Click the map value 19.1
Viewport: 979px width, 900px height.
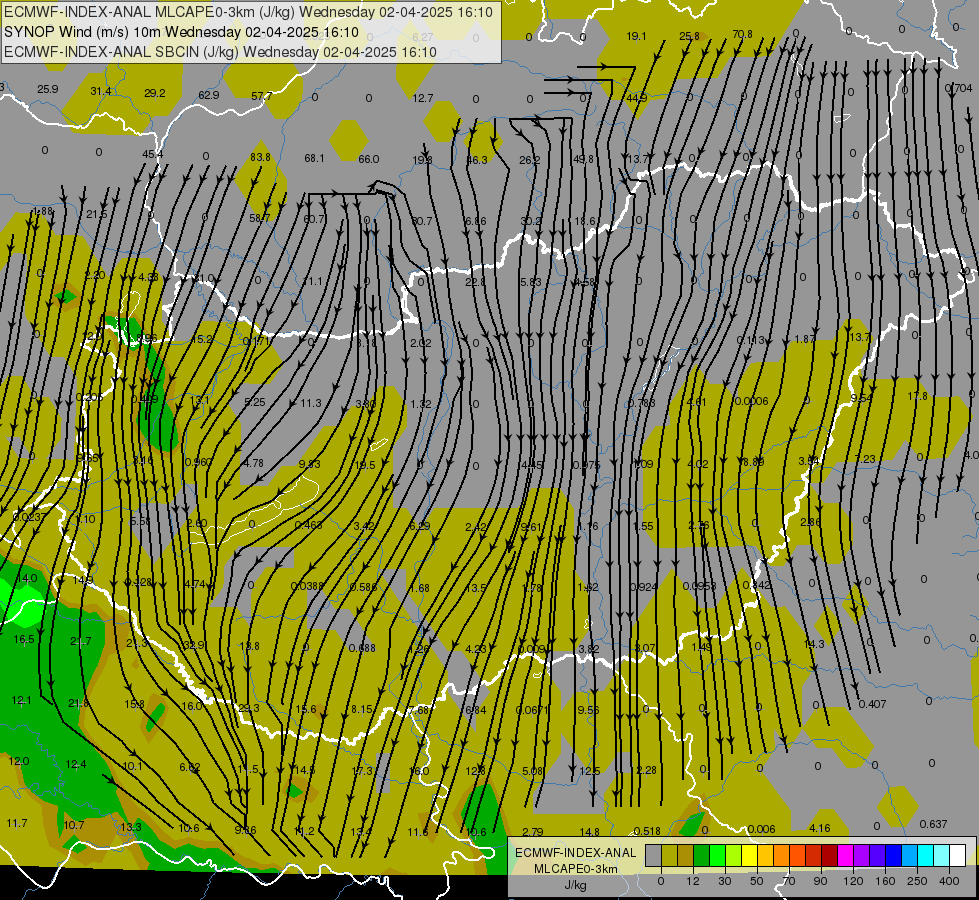[x=636, y=36]
